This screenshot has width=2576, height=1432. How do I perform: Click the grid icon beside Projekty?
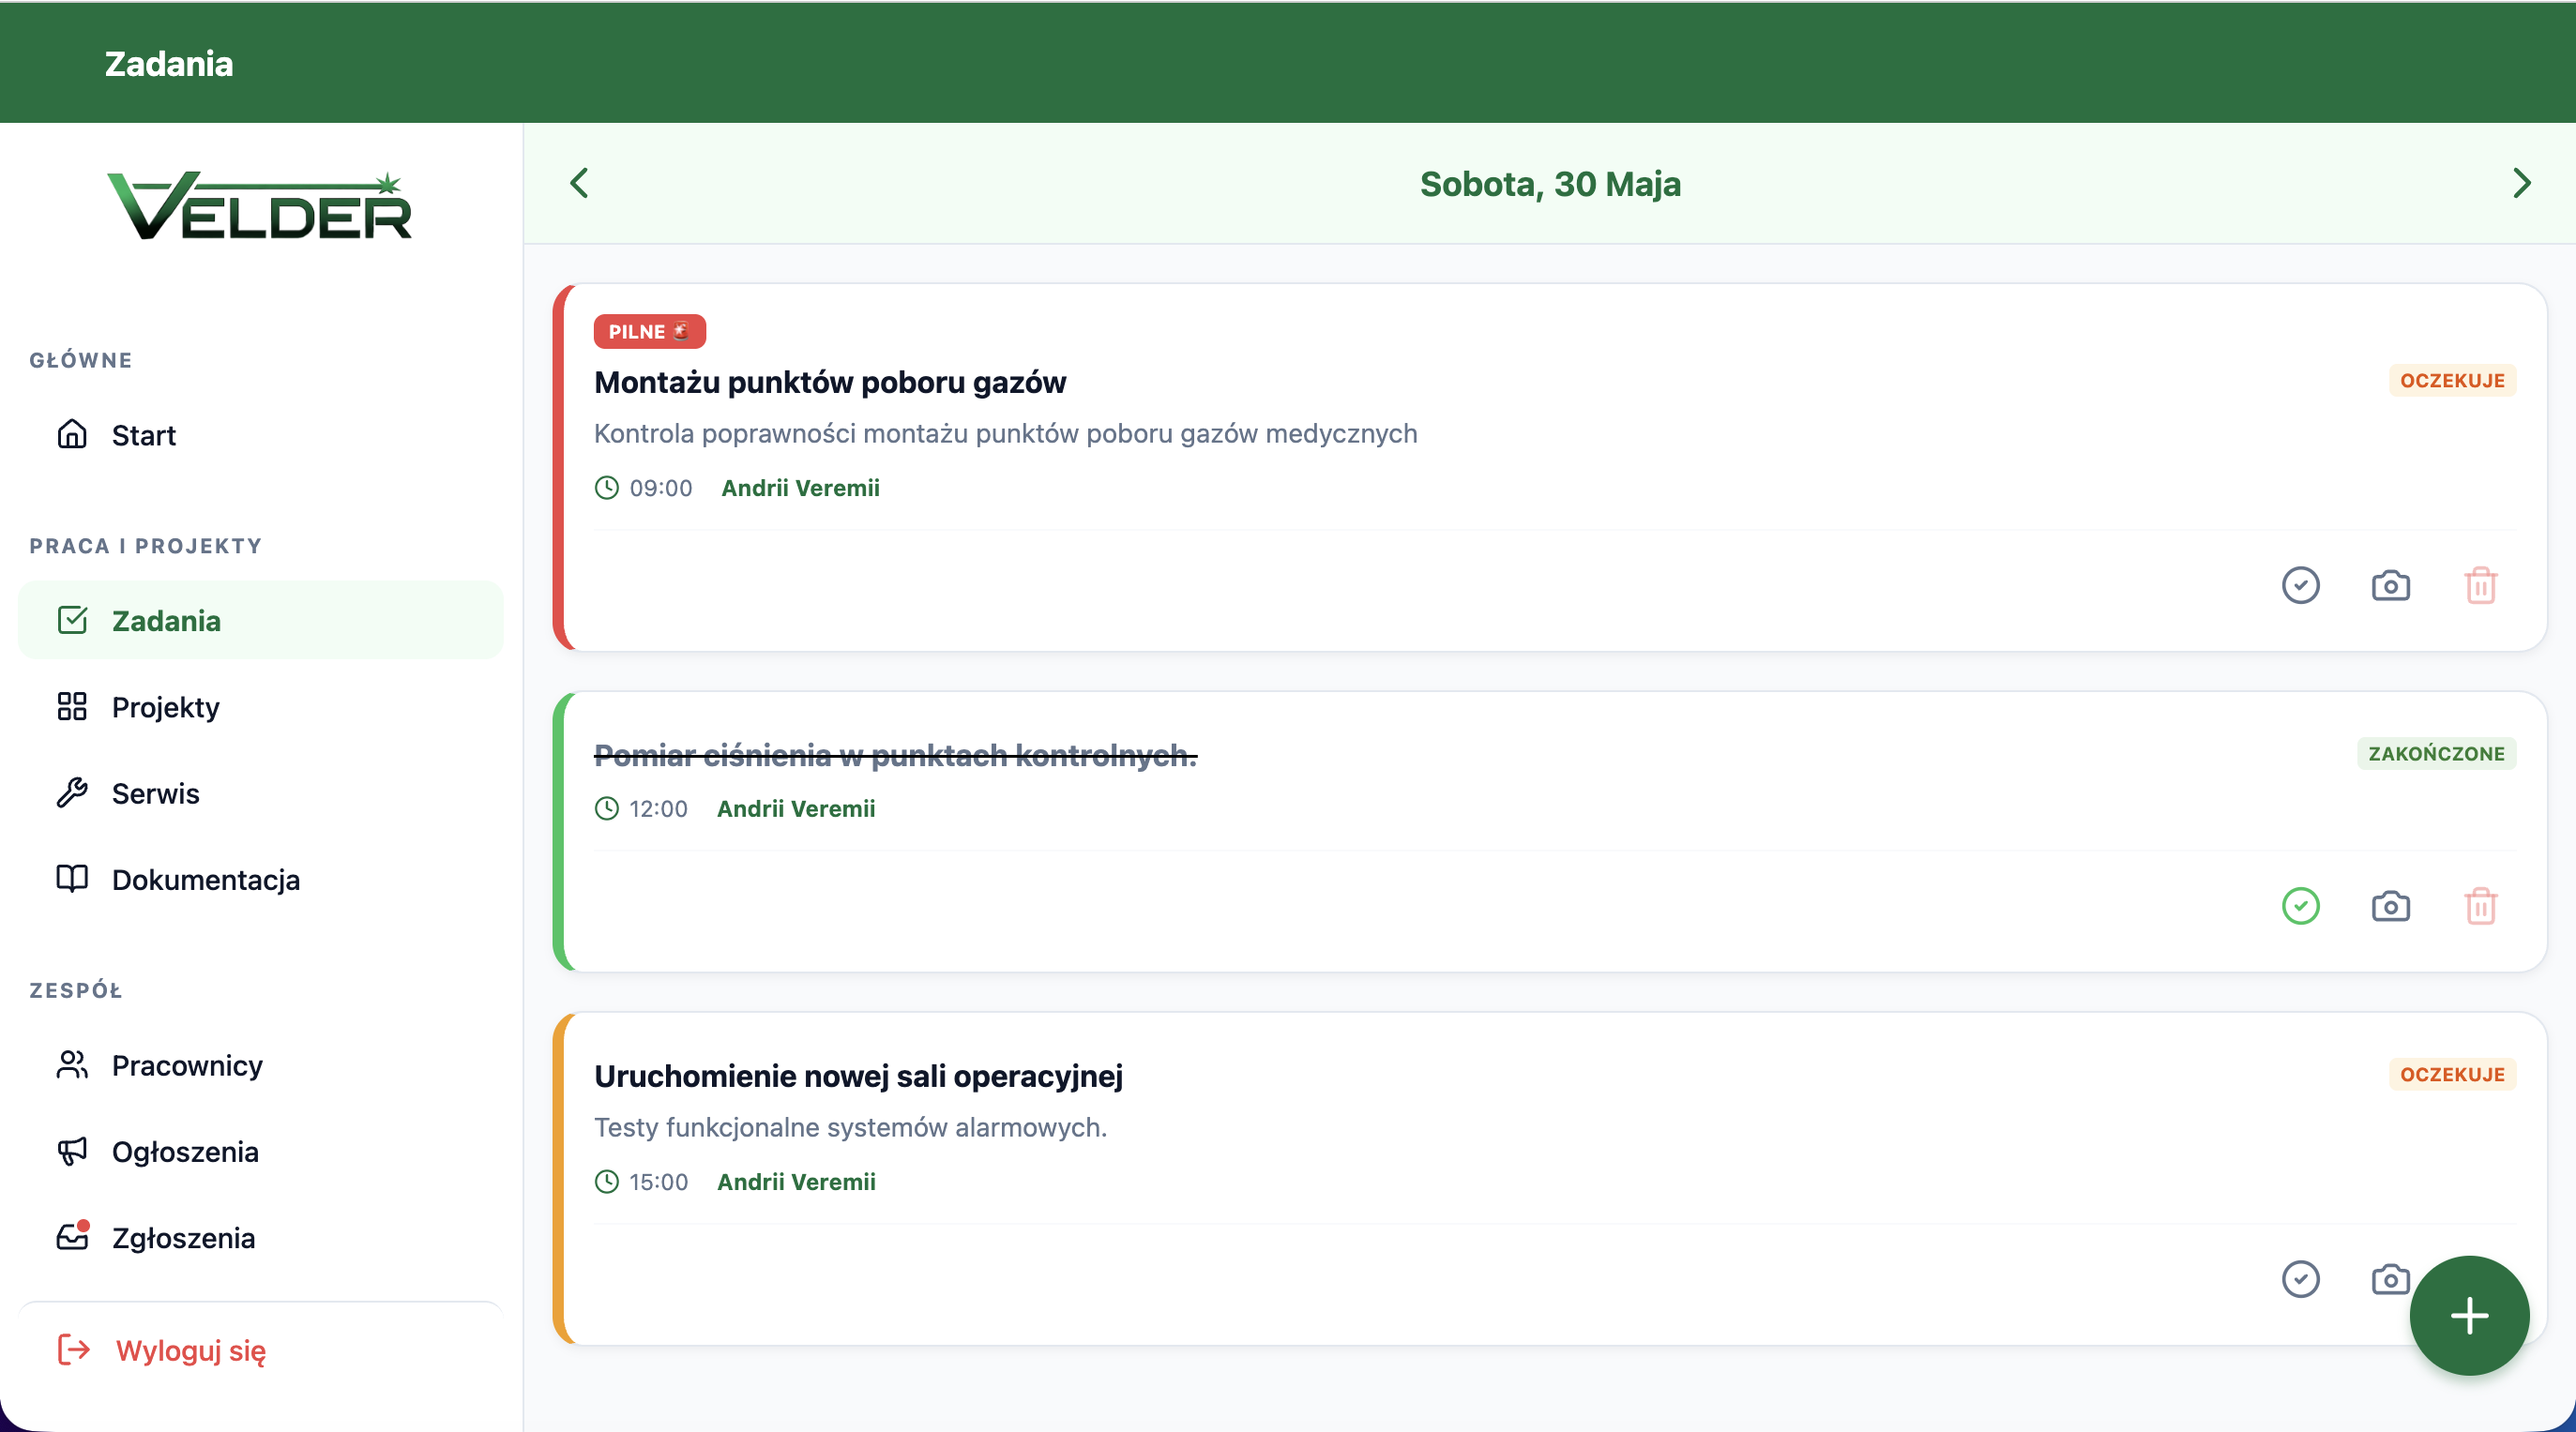72,706
